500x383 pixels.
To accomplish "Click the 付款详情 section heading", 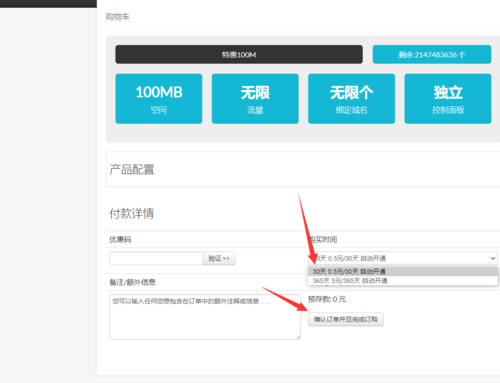I will click(x=132, y=213).
